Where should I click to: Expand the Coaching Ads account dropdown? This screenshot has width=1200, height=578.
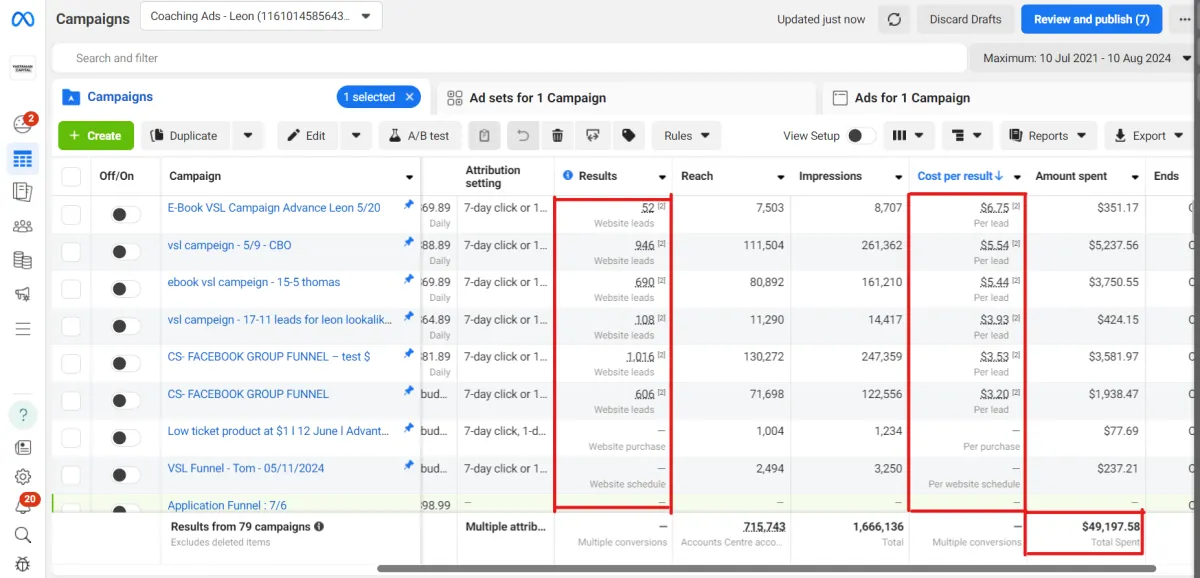[x=366, y=16]
